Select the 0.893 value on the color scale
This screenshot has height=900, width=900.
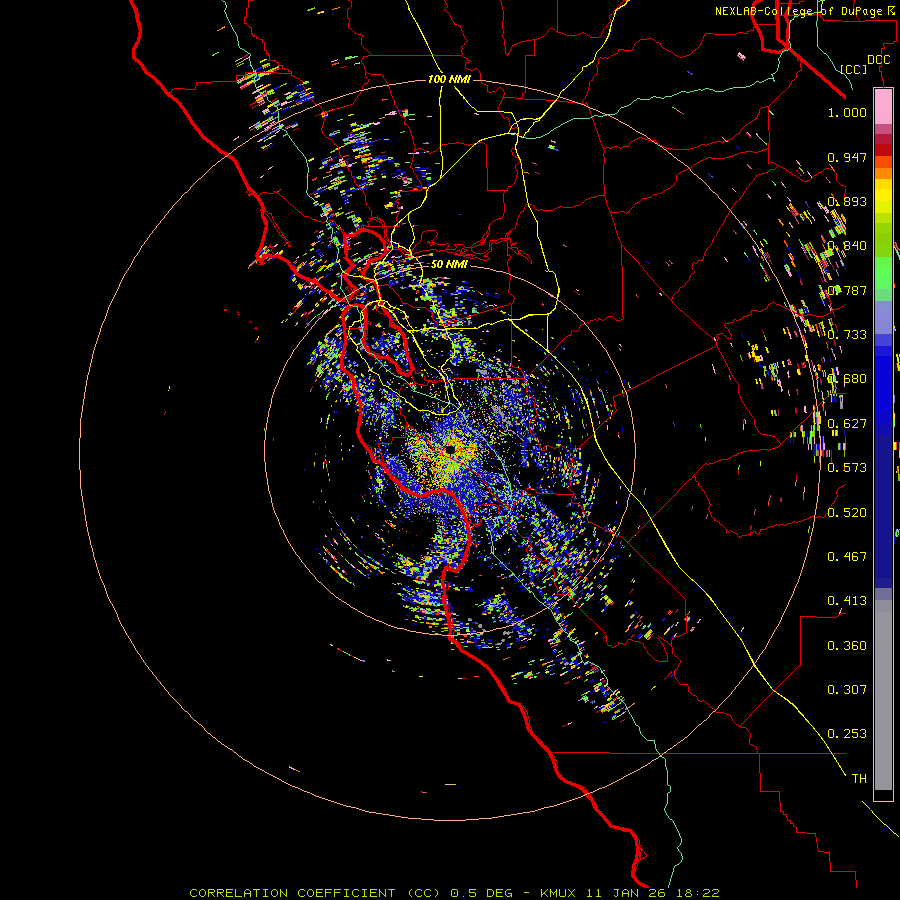[x=847, y=201]
